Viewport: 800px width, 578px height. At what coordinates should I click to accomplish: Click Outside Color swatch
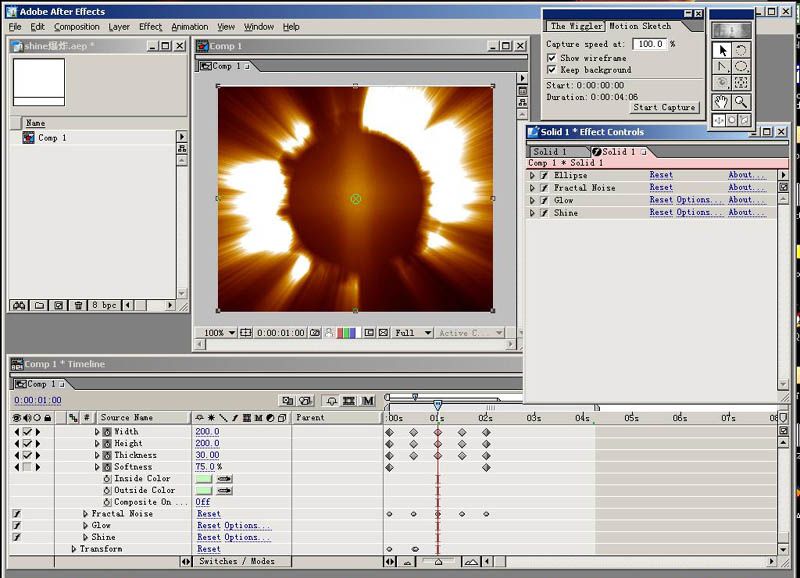pyautogui.click(x=203, y=490)
